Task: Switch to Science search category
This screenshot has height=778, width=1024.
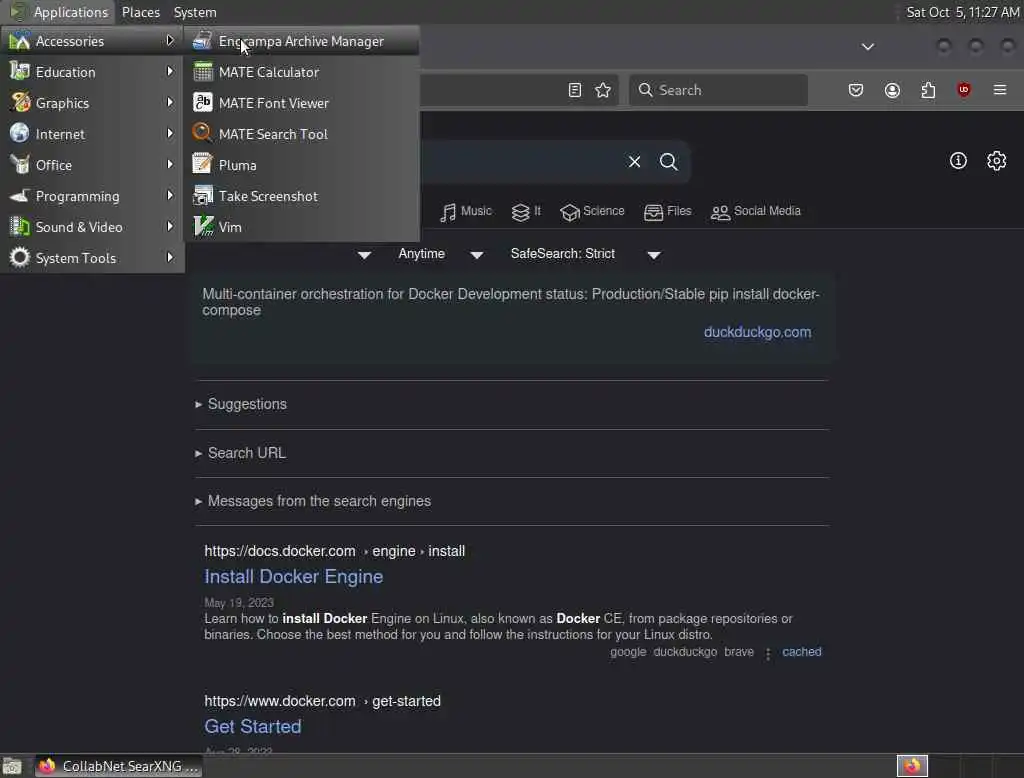Action: click(592, 212)
